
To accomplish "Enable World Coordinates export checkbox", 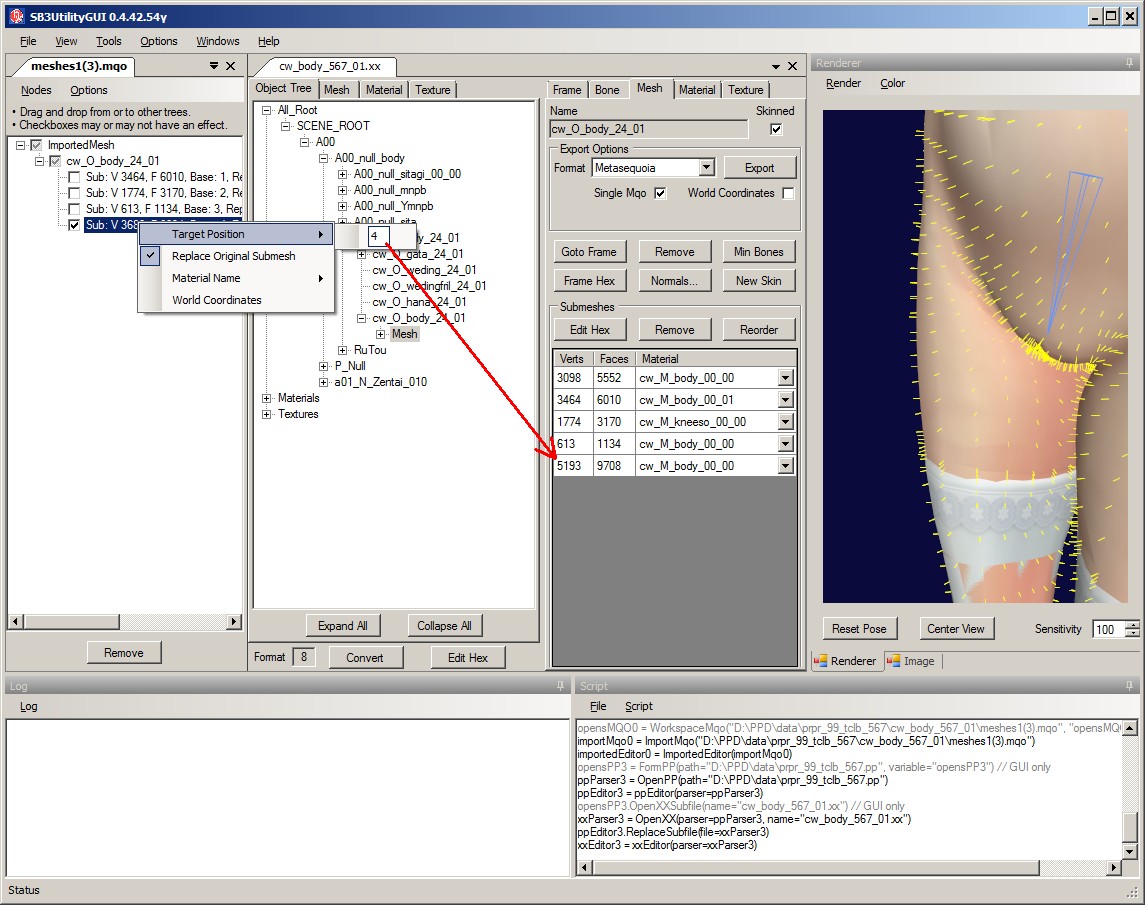I will pyautogui.click(x=788, y=193).
